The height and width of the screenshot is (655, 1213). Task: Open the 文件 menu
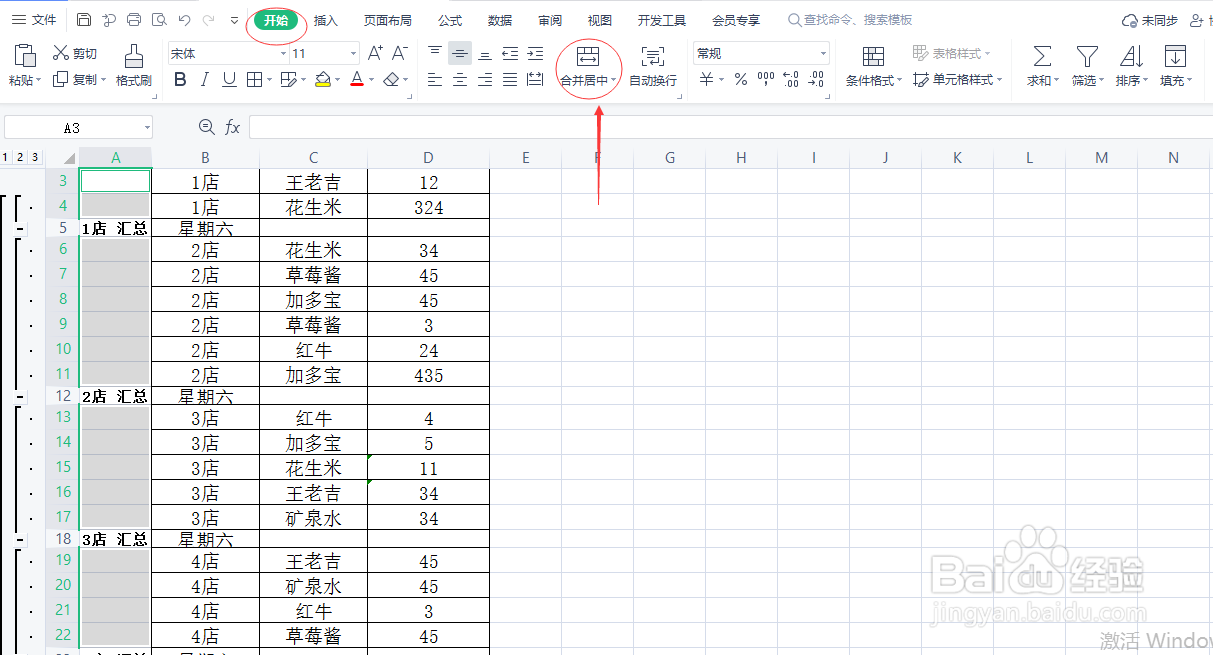tap(34, 20)
